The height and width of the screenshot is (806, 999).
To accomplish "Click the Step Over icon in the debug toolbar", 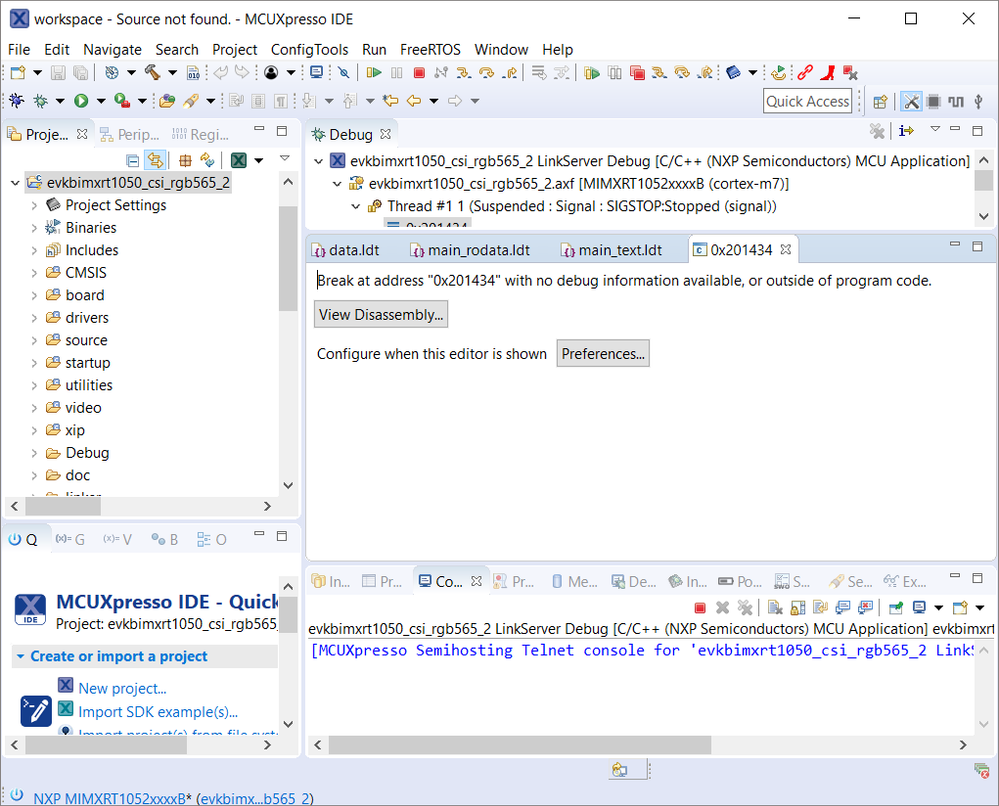I will coord(487,73).
